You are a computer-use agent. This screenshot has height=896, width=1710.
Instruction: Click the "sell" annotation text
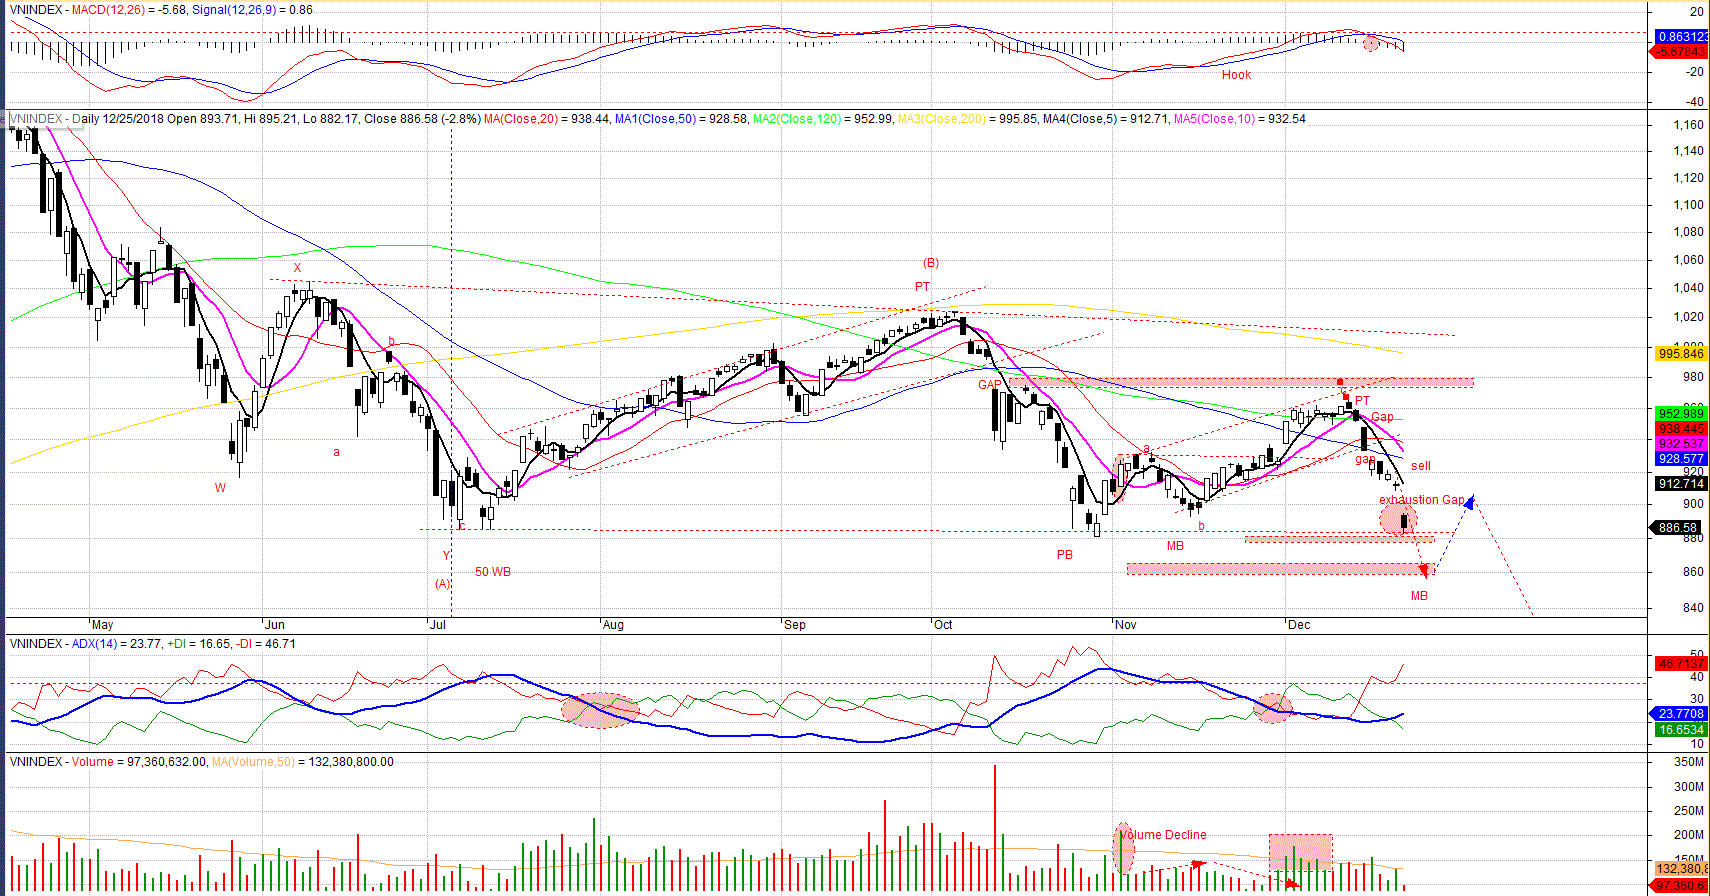(x=1420, y=466)
